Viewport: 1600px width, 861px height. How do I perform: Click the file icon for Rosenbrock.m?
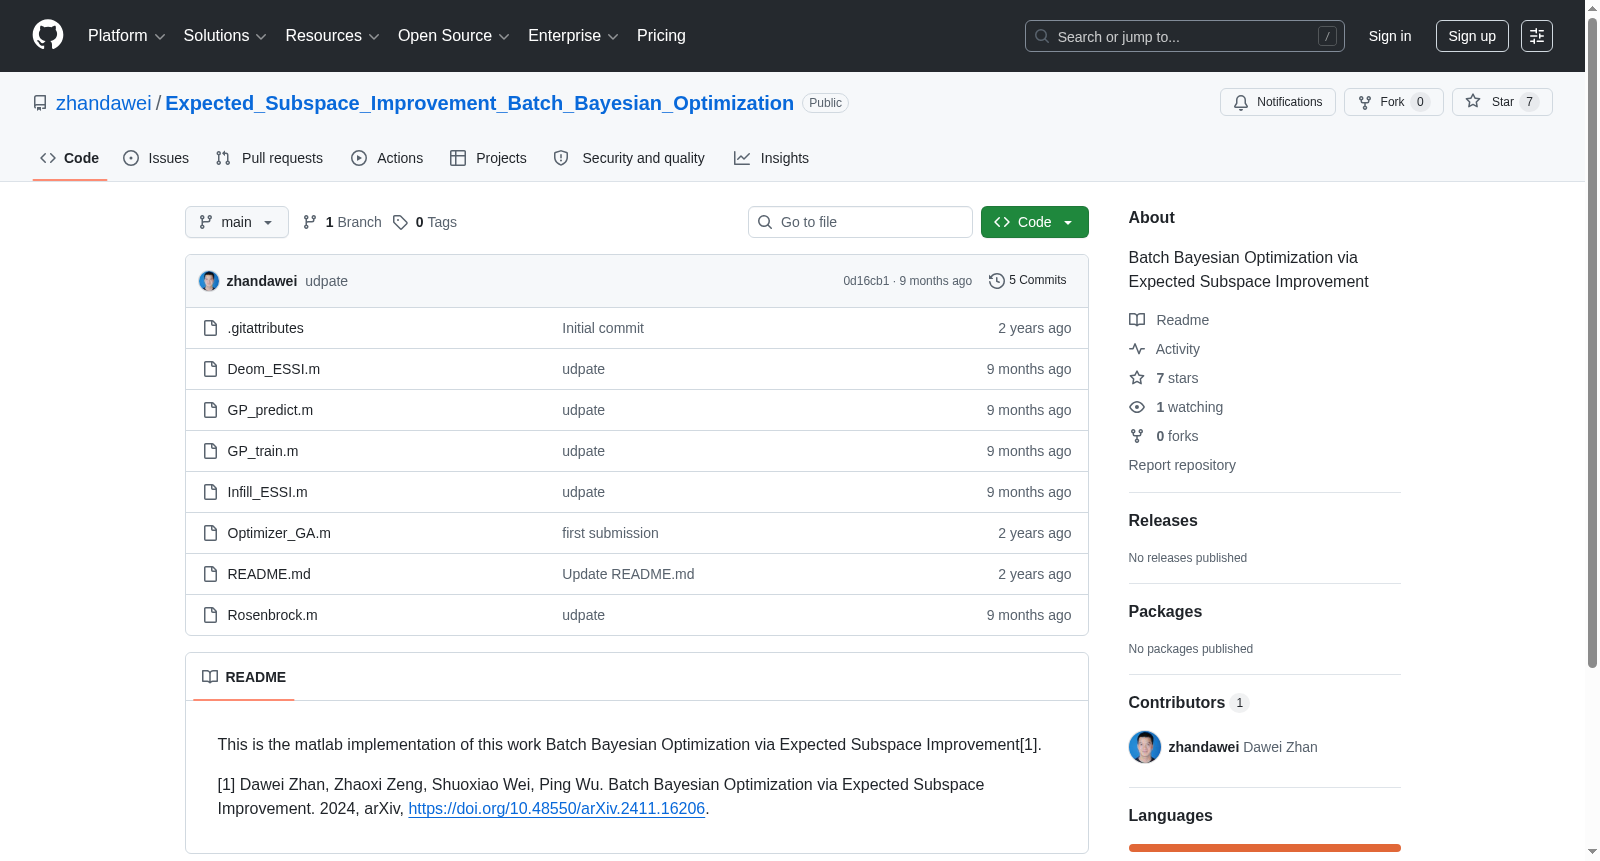pyautogui.click(x=210, y=615)
